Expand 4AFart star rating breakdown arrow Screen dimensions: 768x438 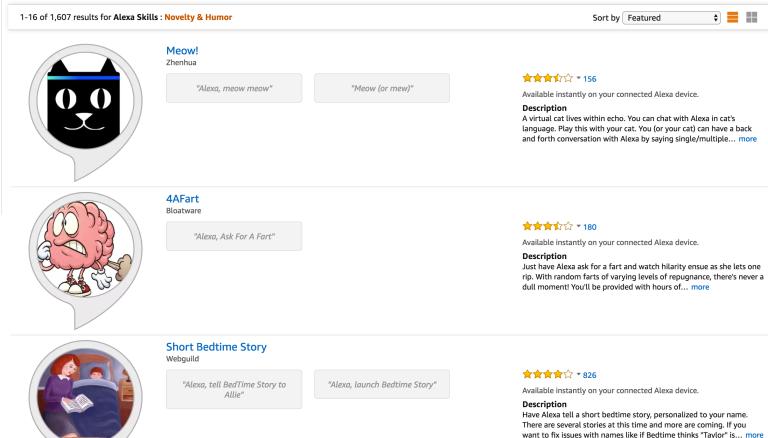[x=576, y=227]
